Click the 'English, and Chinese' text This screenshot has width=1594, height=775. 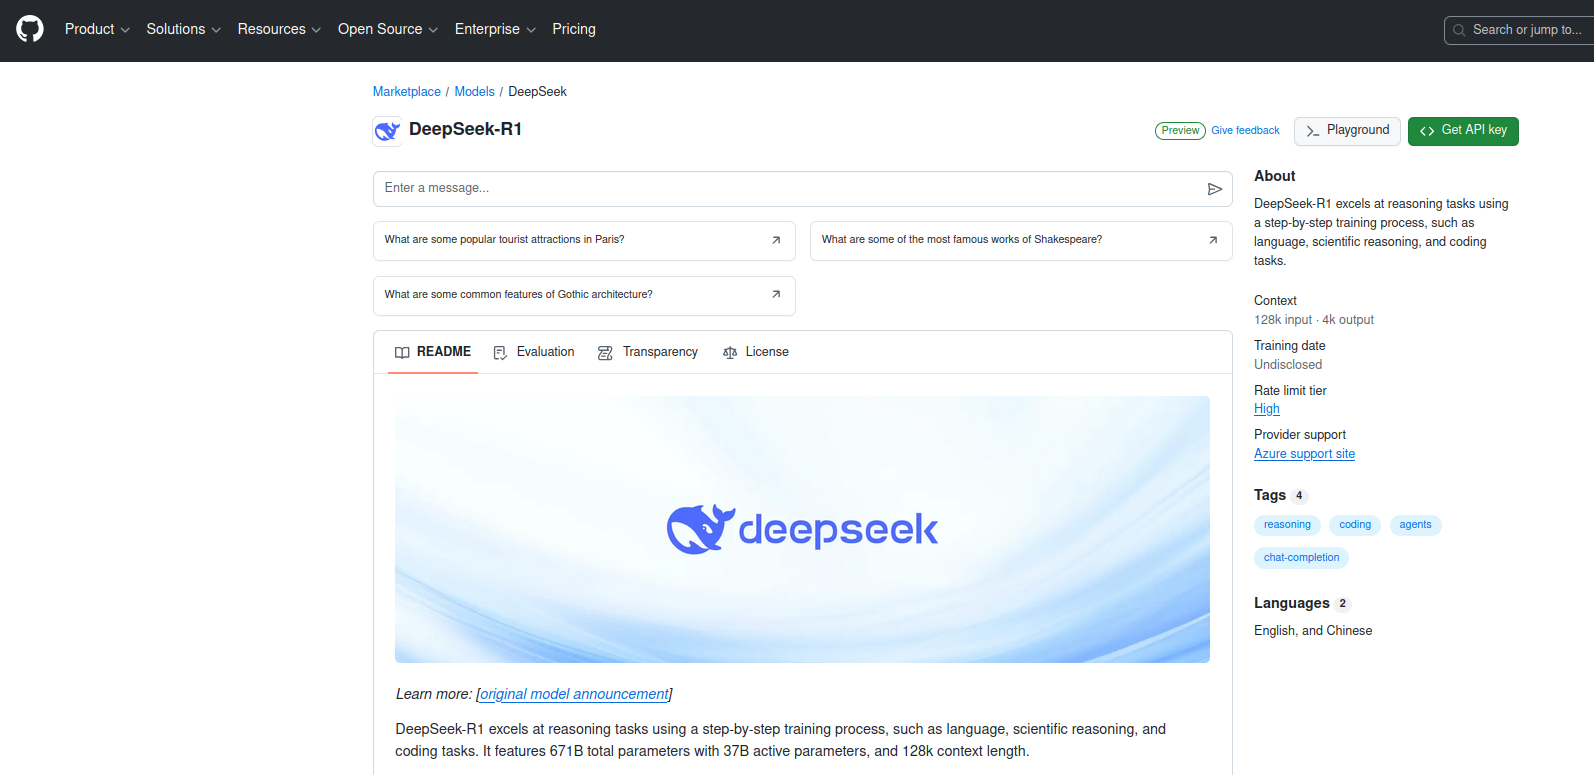1313,631
